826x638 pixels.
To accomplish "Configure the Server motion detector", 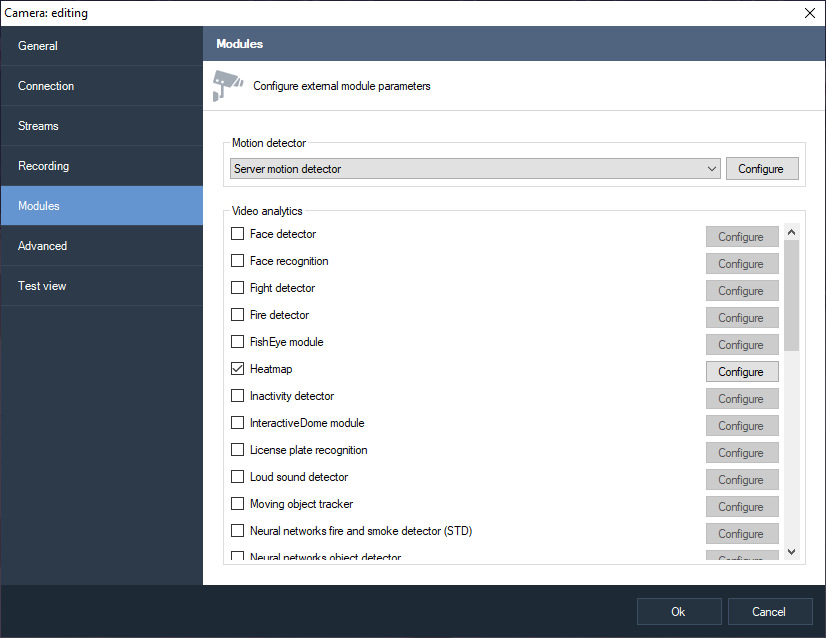I will point(761,169).
